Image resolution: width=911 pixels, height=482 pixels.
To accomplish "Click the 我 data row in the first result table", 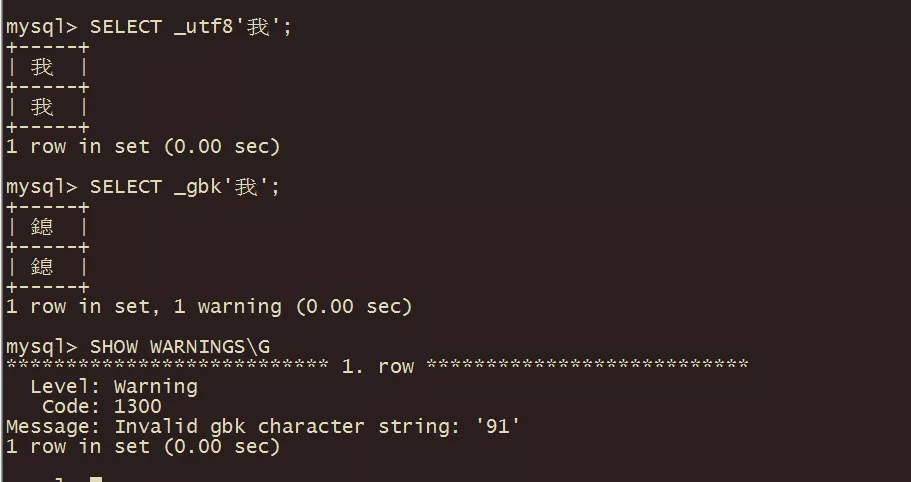I will pos(43,107).
